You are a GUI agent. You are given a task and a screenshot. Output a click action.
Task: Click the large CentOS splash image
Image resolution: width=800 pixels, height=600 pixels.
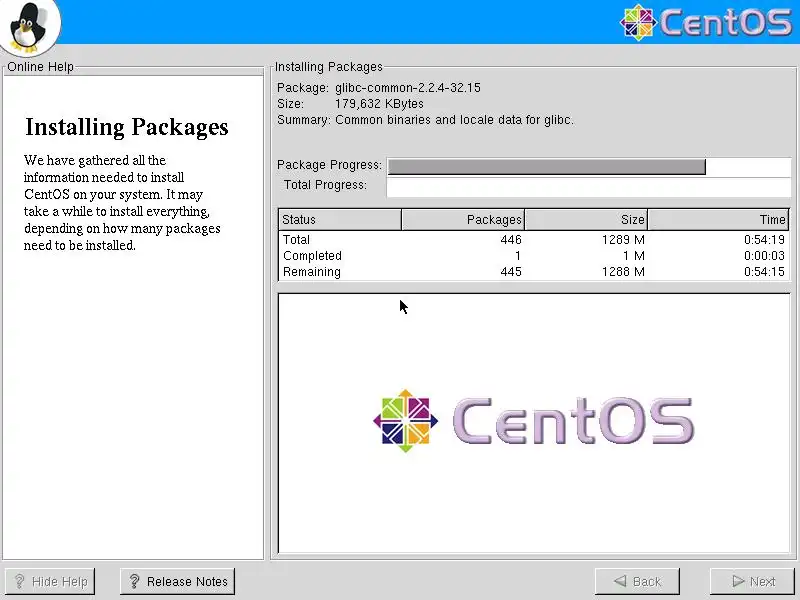click(x=533, y=421)
